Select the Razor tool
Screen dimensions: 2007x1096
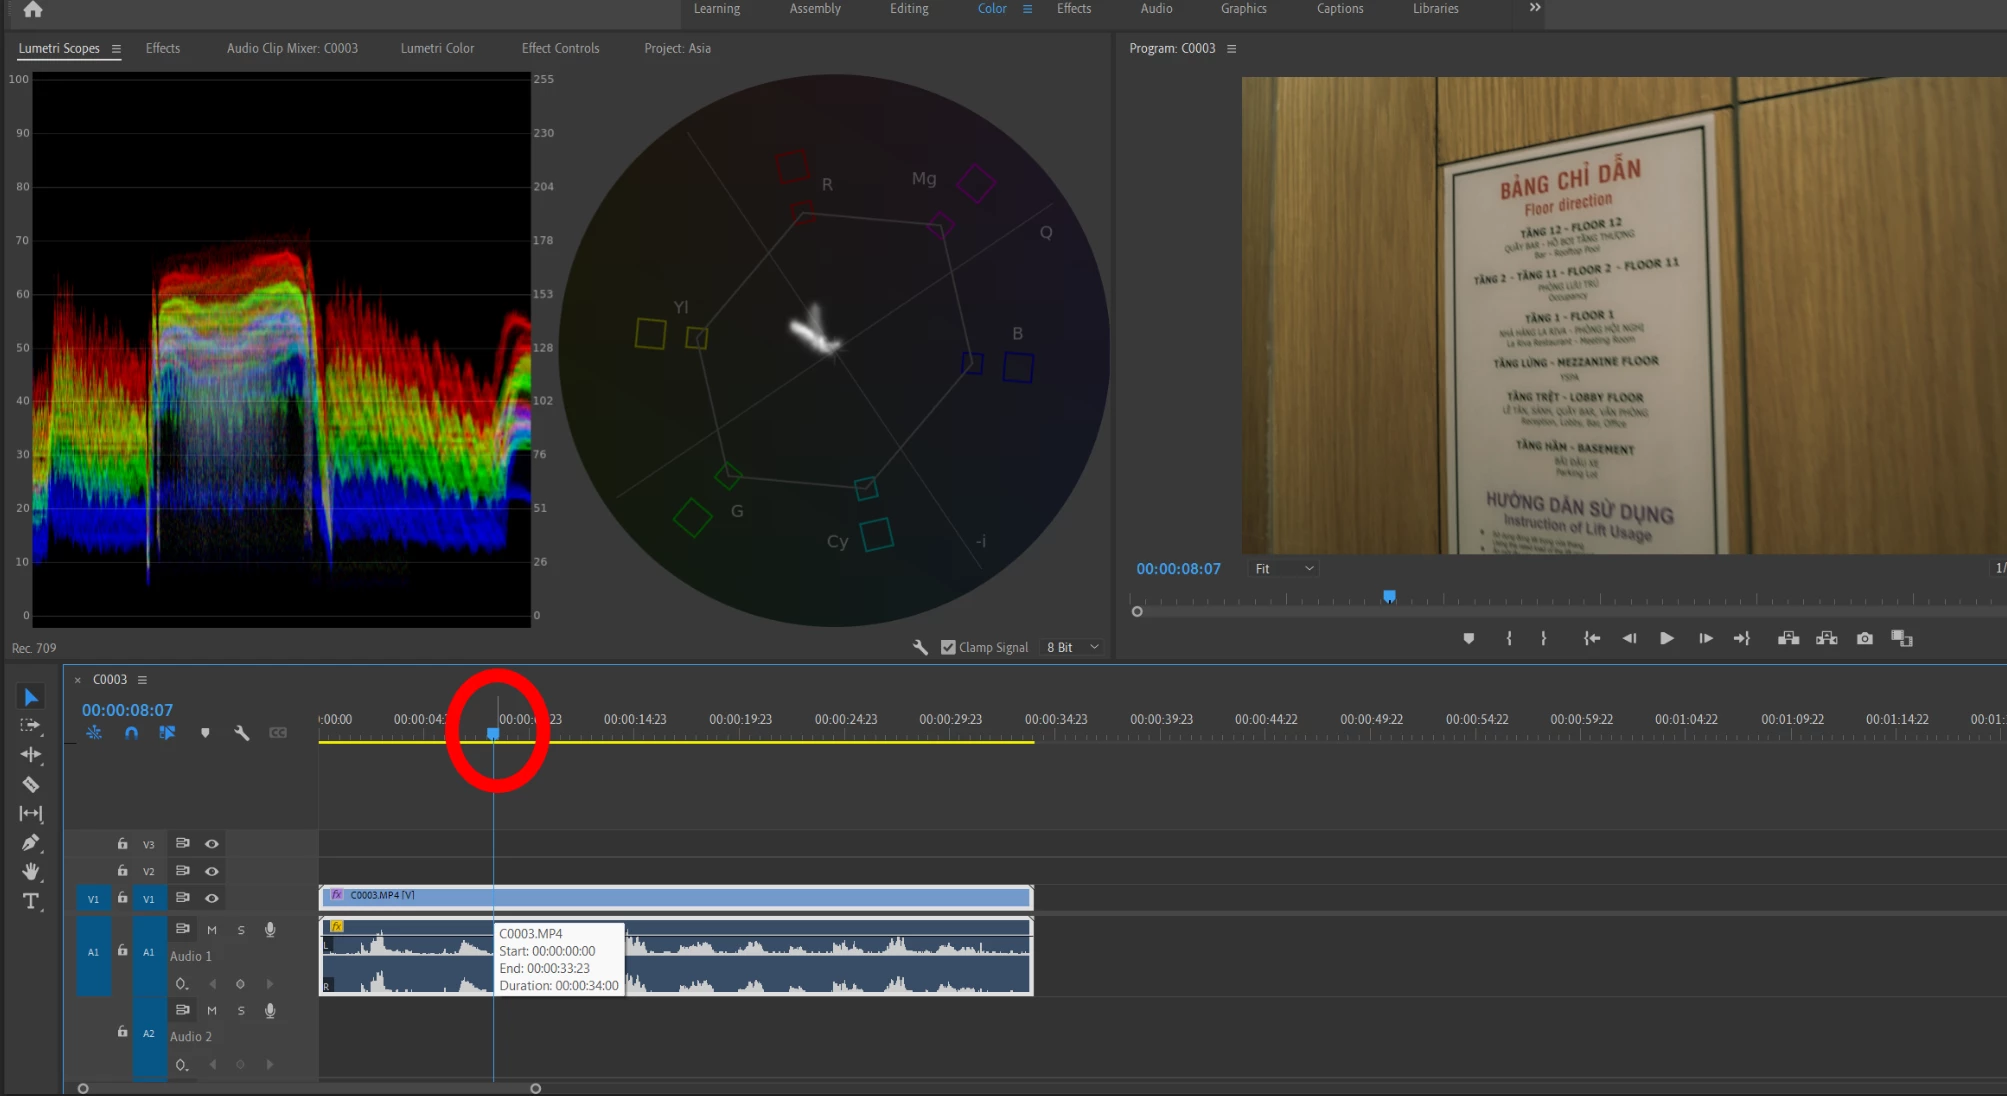click(31, 785)
